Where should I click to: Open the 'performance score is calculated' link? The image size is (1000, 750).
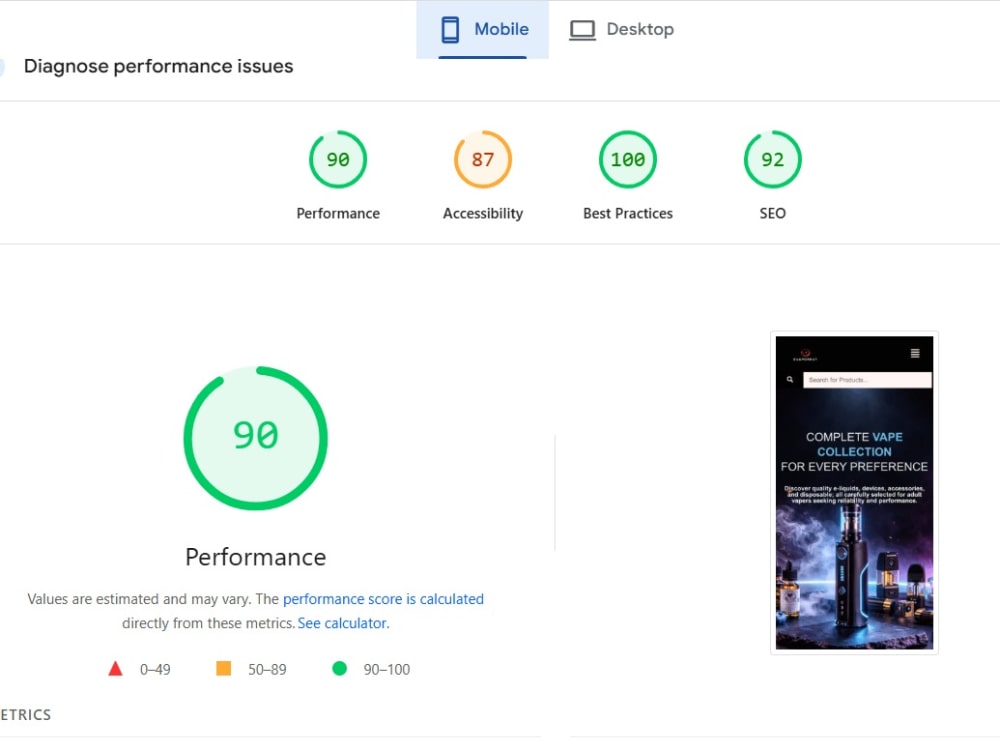383,599
